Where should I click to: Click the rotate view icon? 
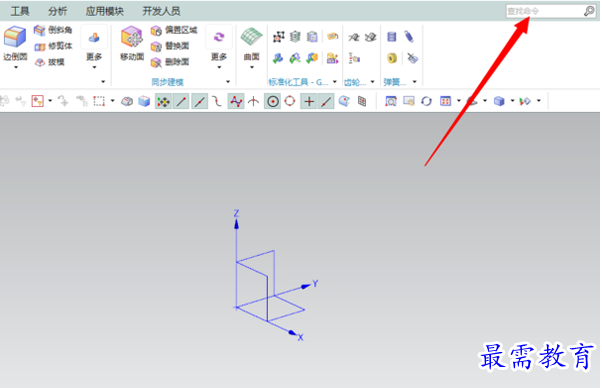426,101
